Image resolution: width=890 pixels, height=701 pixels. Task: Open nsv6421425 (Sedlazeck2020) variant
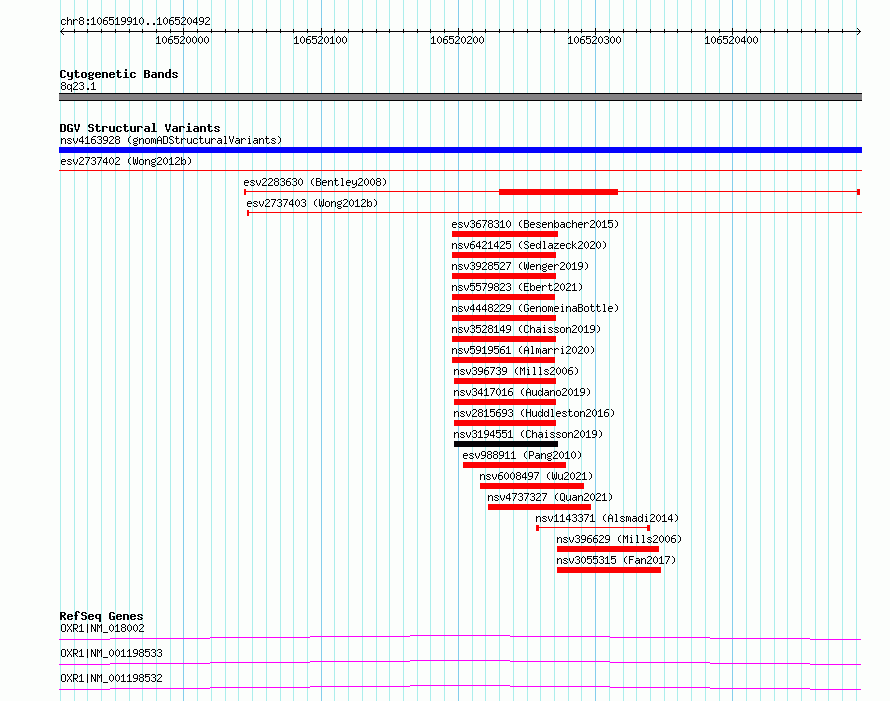coord(529,245)
